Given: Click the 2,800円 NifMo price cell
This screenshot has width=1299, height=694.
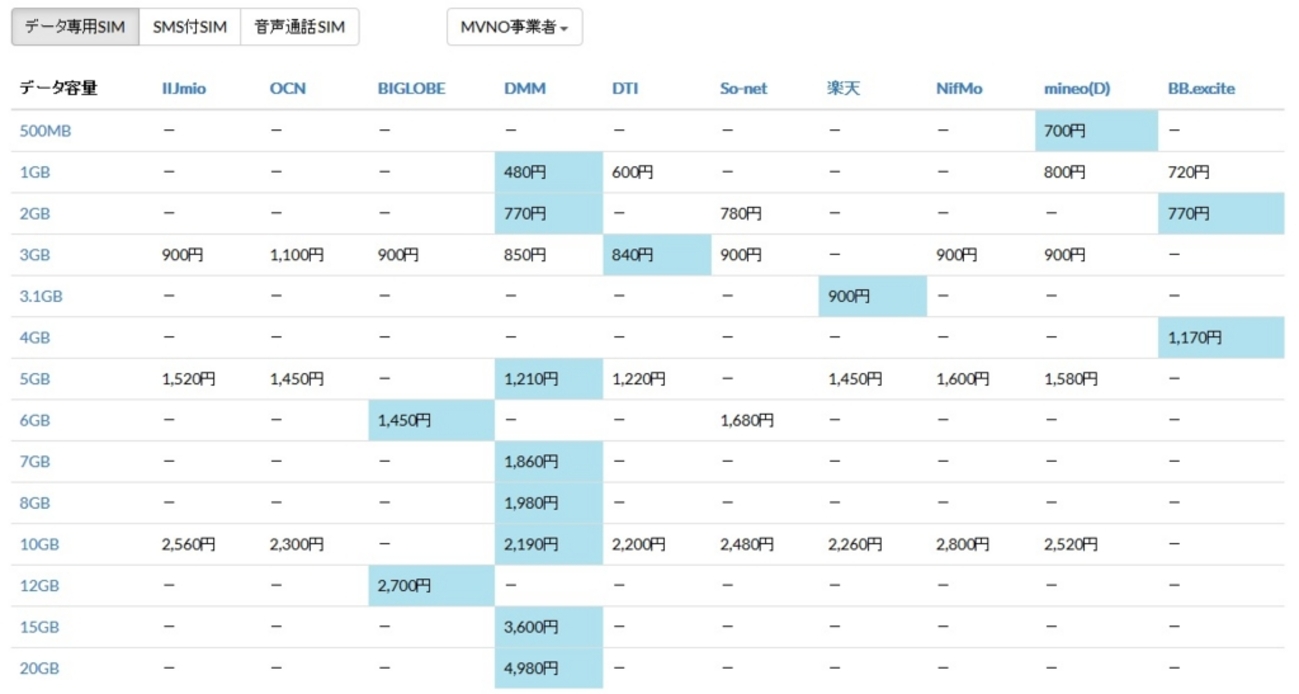Looking at the screenshot, I should click(x=981, y=545).
